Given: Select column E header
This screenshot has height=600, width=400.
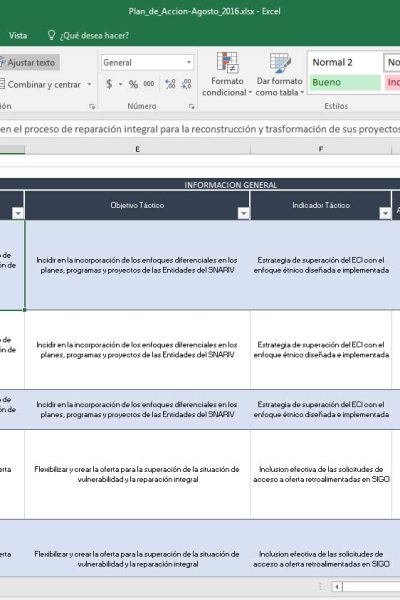Looking at the screenshot, I should [137, 149].
